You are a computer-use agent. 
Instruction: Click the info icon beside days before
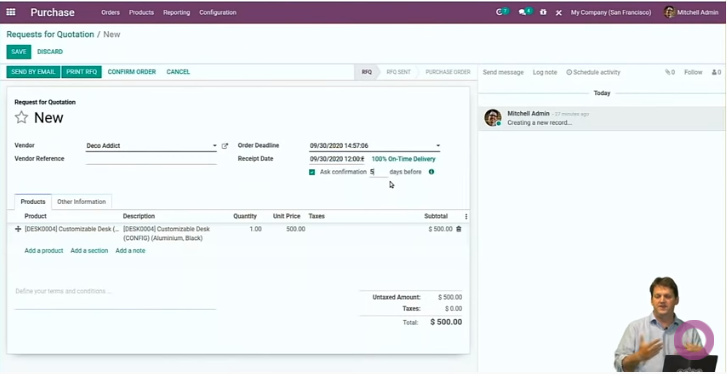click(x=431, y=172)
